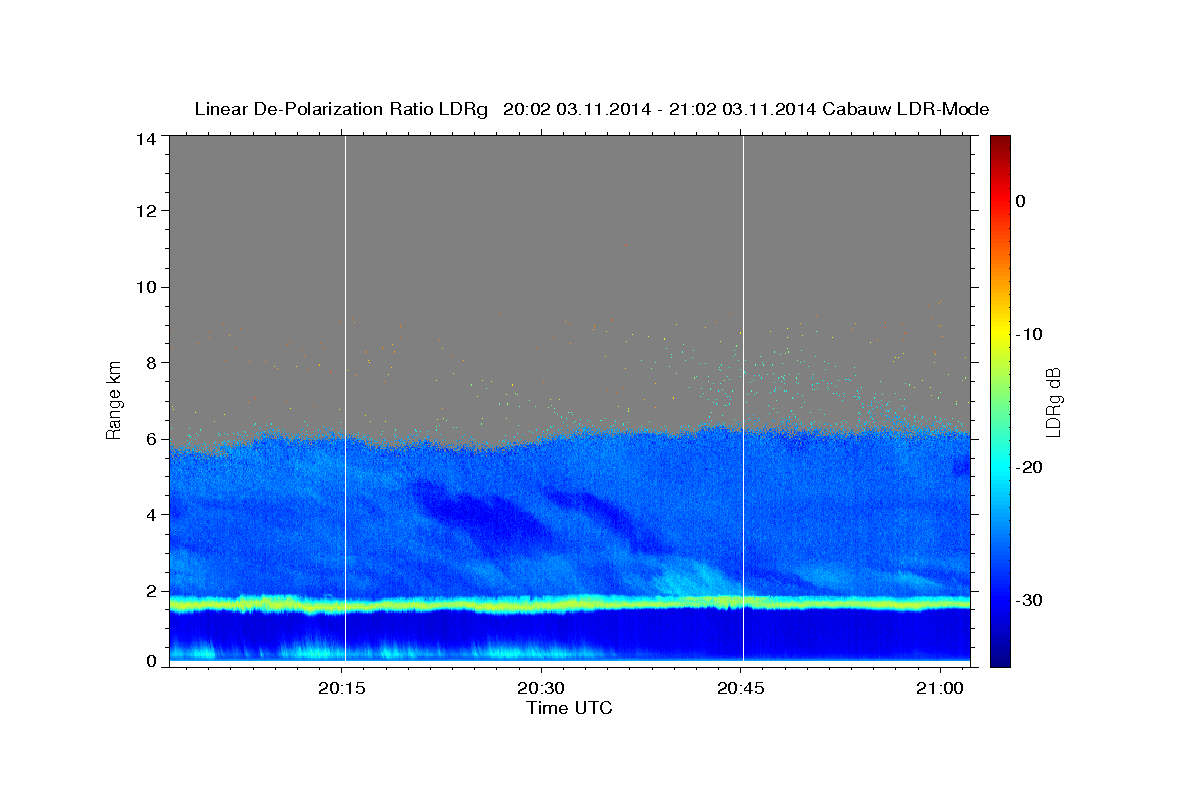The height and width of the screenshot is (800, 1200).
Task: Click the 20:45 time axis label
Action: pyautogui.click(x=741, y=690)
